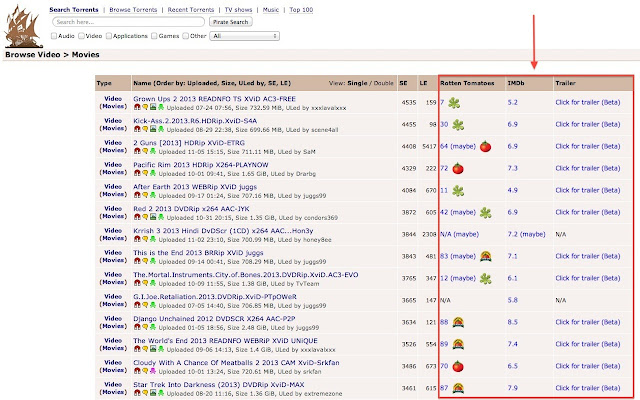Check the Applications filter checkbox
Viewport: 640px width, 400px height.
[109, 36]
